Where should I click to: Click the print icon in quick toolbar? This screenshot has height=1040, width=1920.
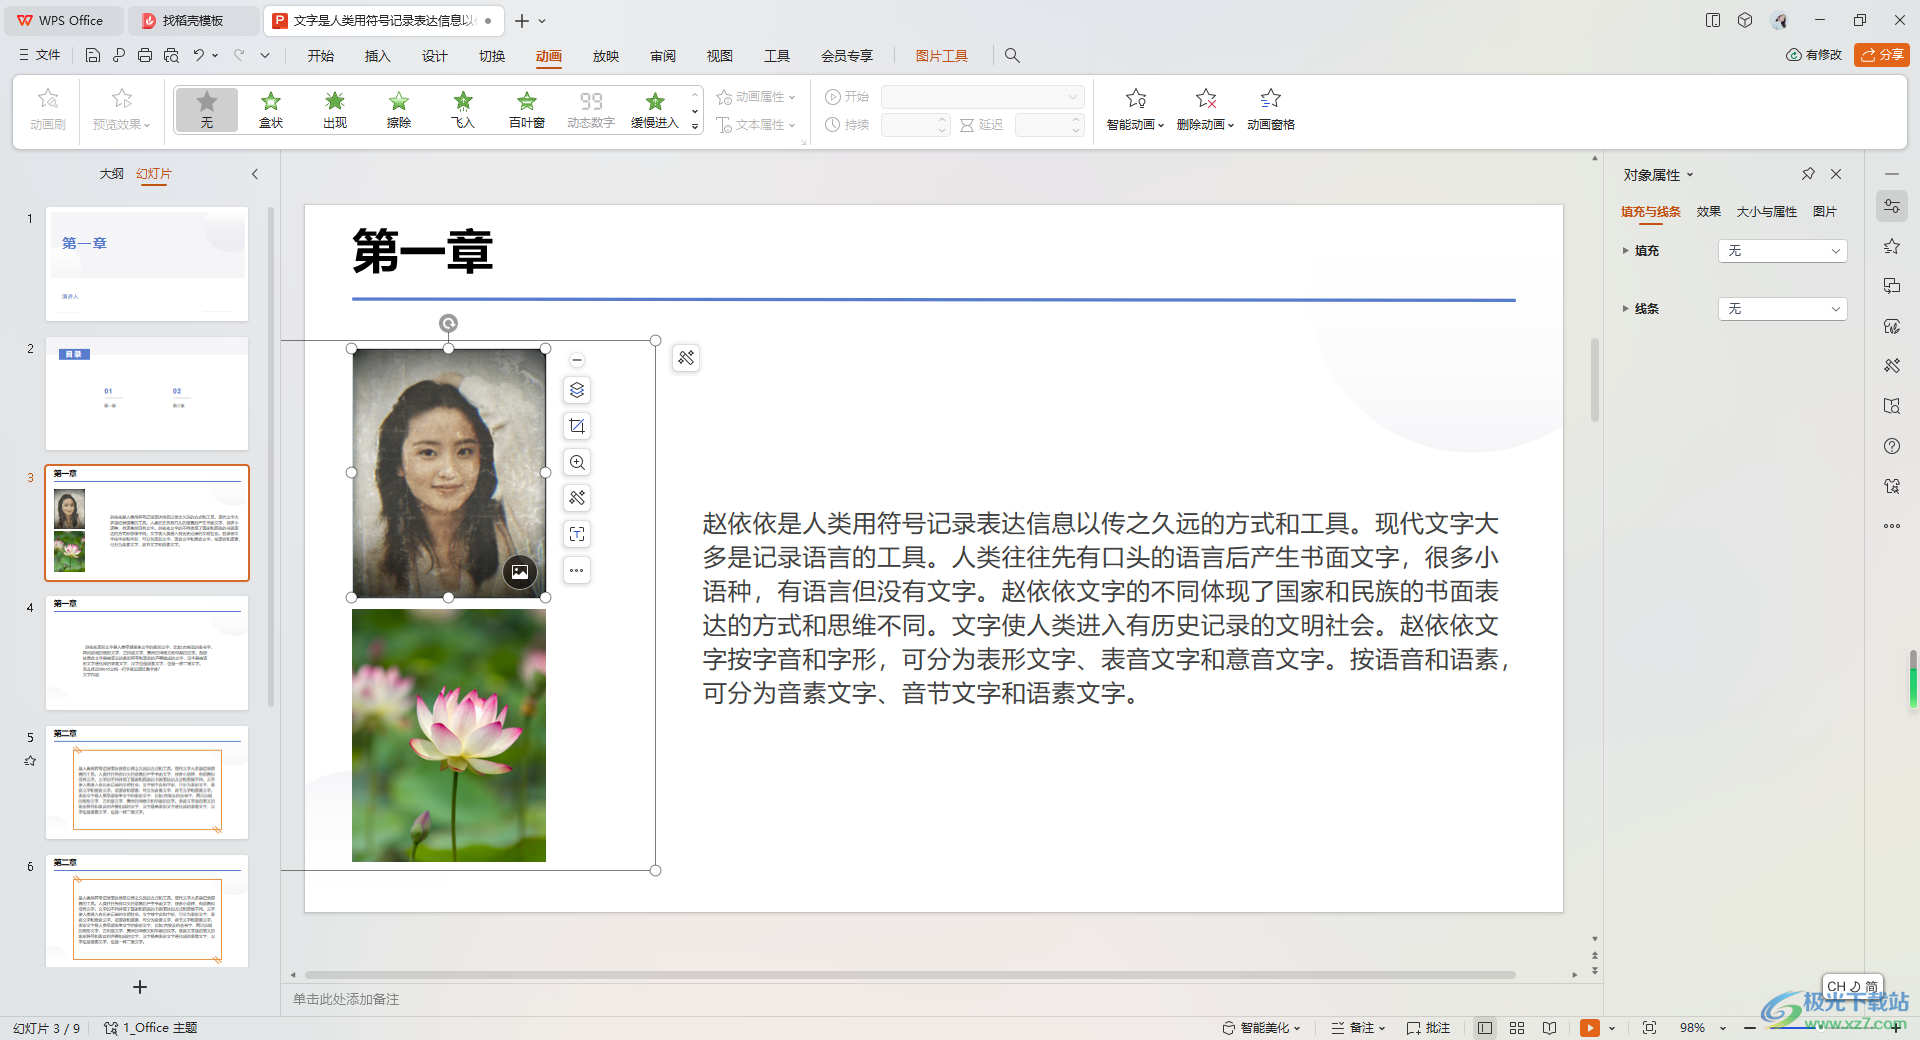[145, 56]
